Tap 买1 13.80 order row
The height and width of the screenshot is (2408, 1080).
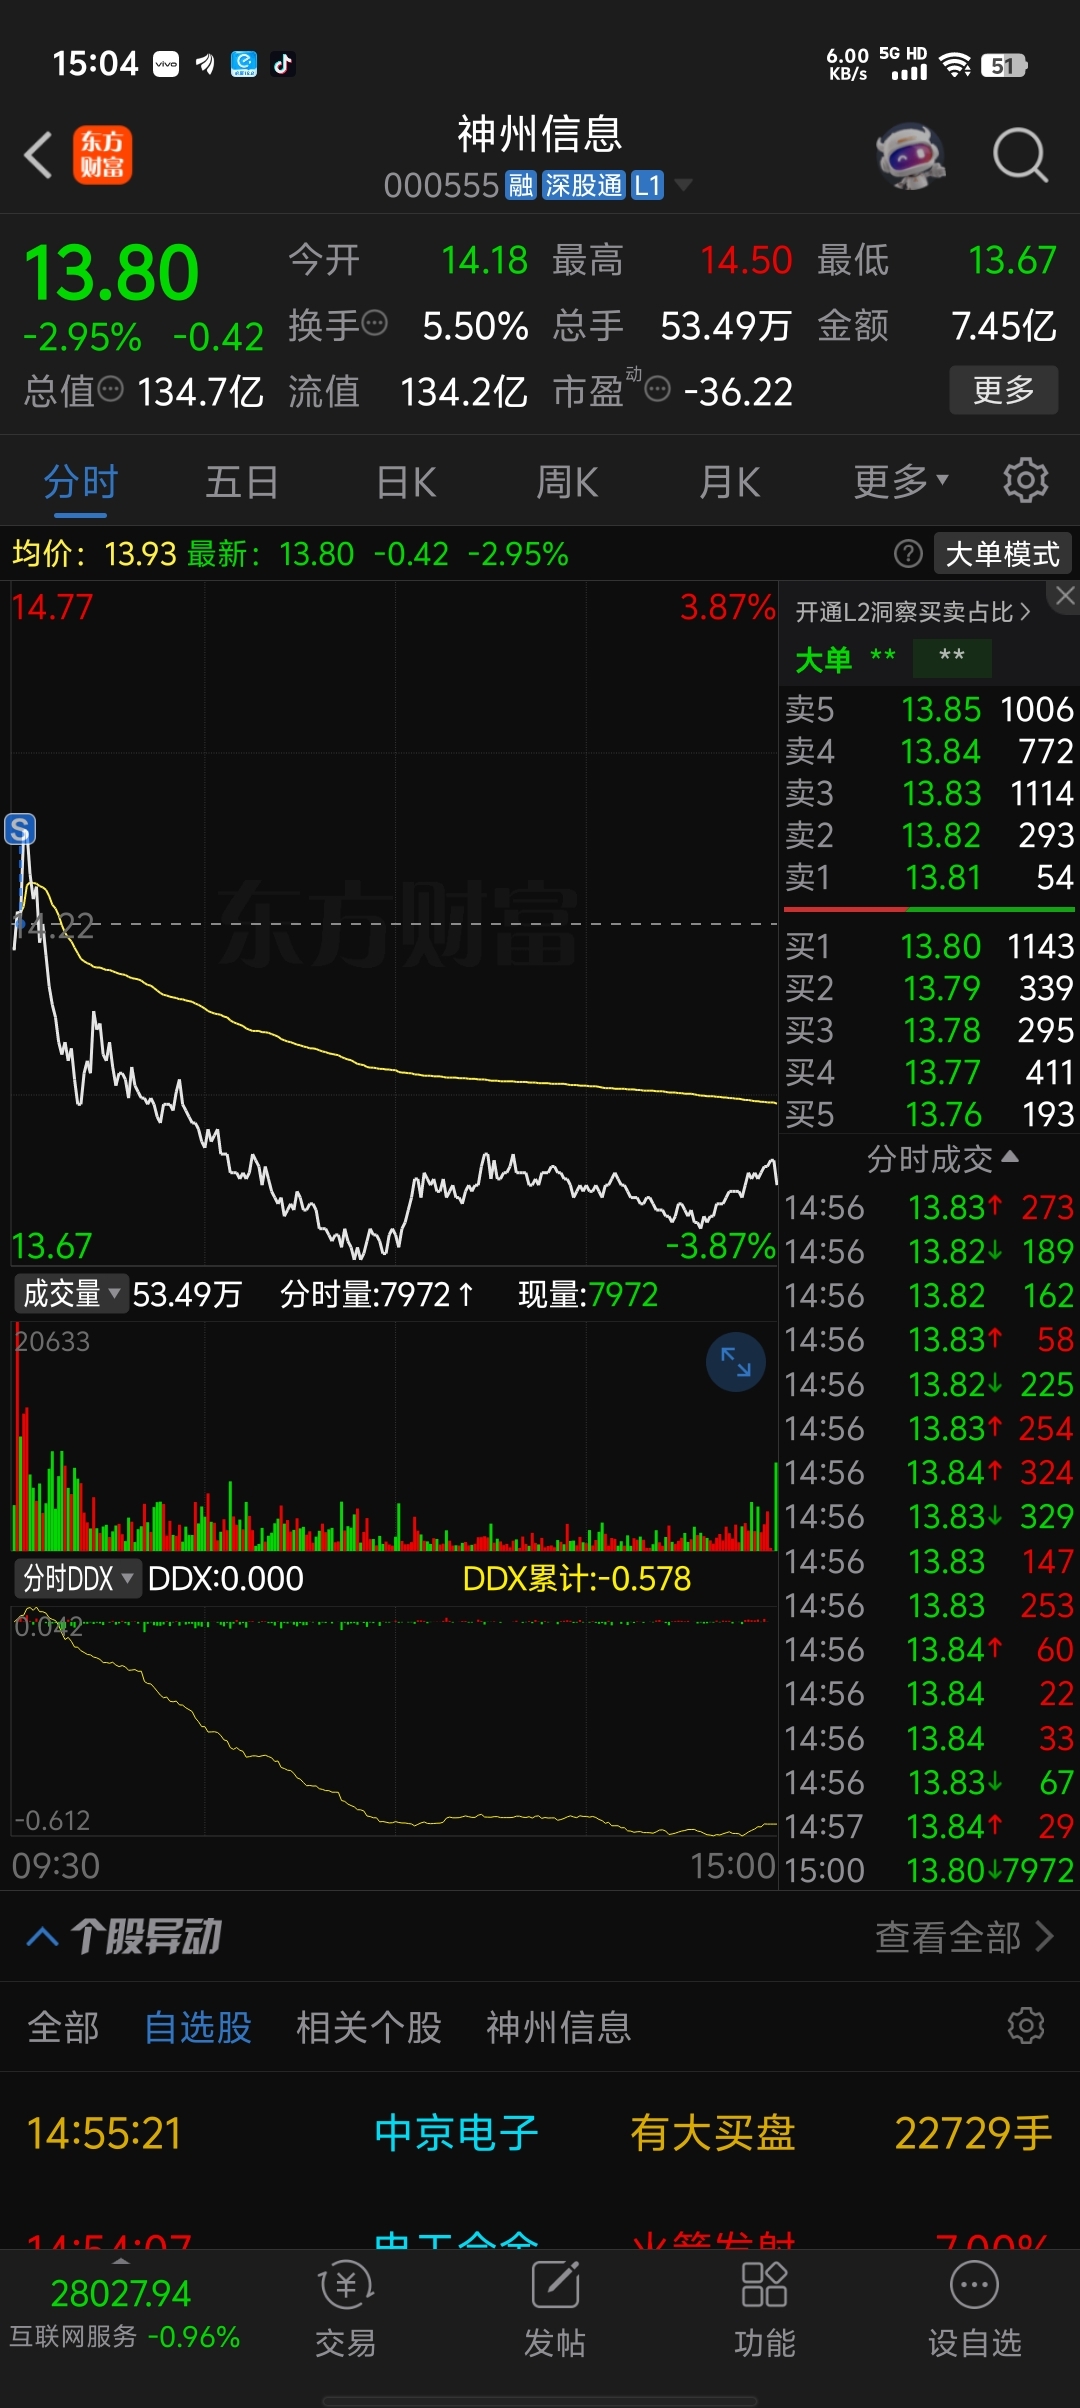coord(929,946)
